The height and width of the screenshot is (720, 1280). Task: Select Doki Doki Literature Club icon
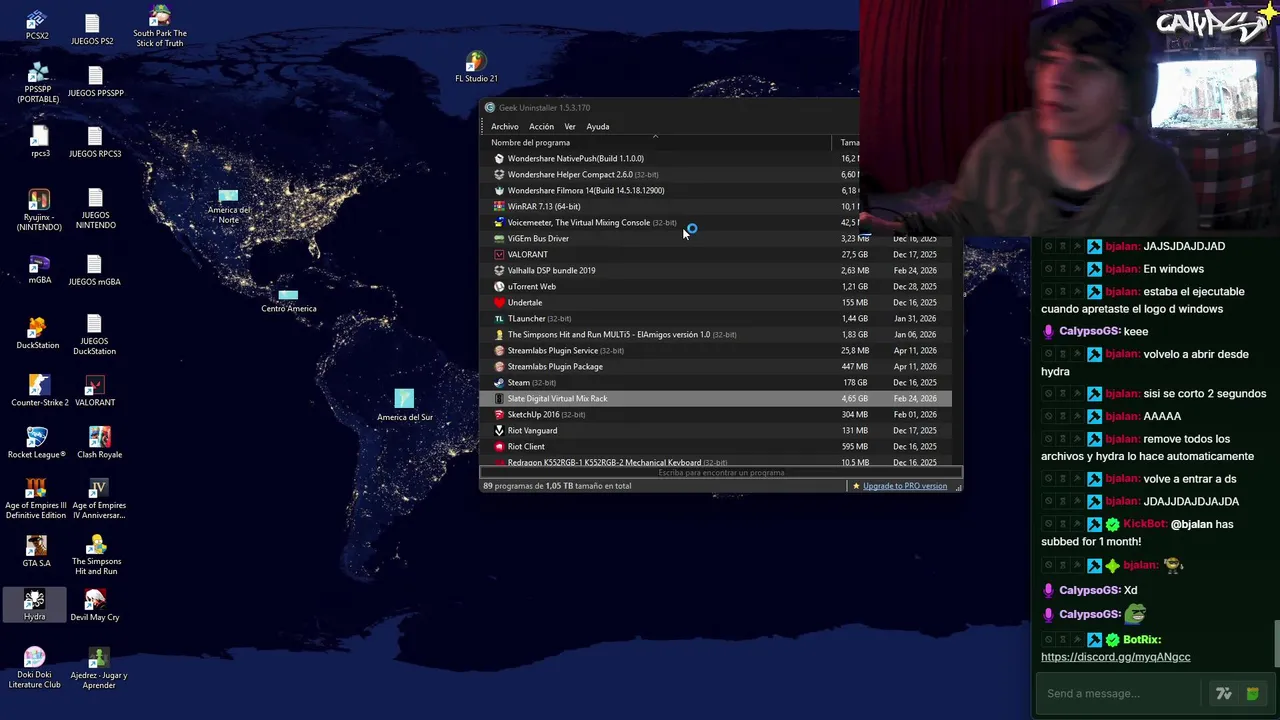tap(34, 667)
